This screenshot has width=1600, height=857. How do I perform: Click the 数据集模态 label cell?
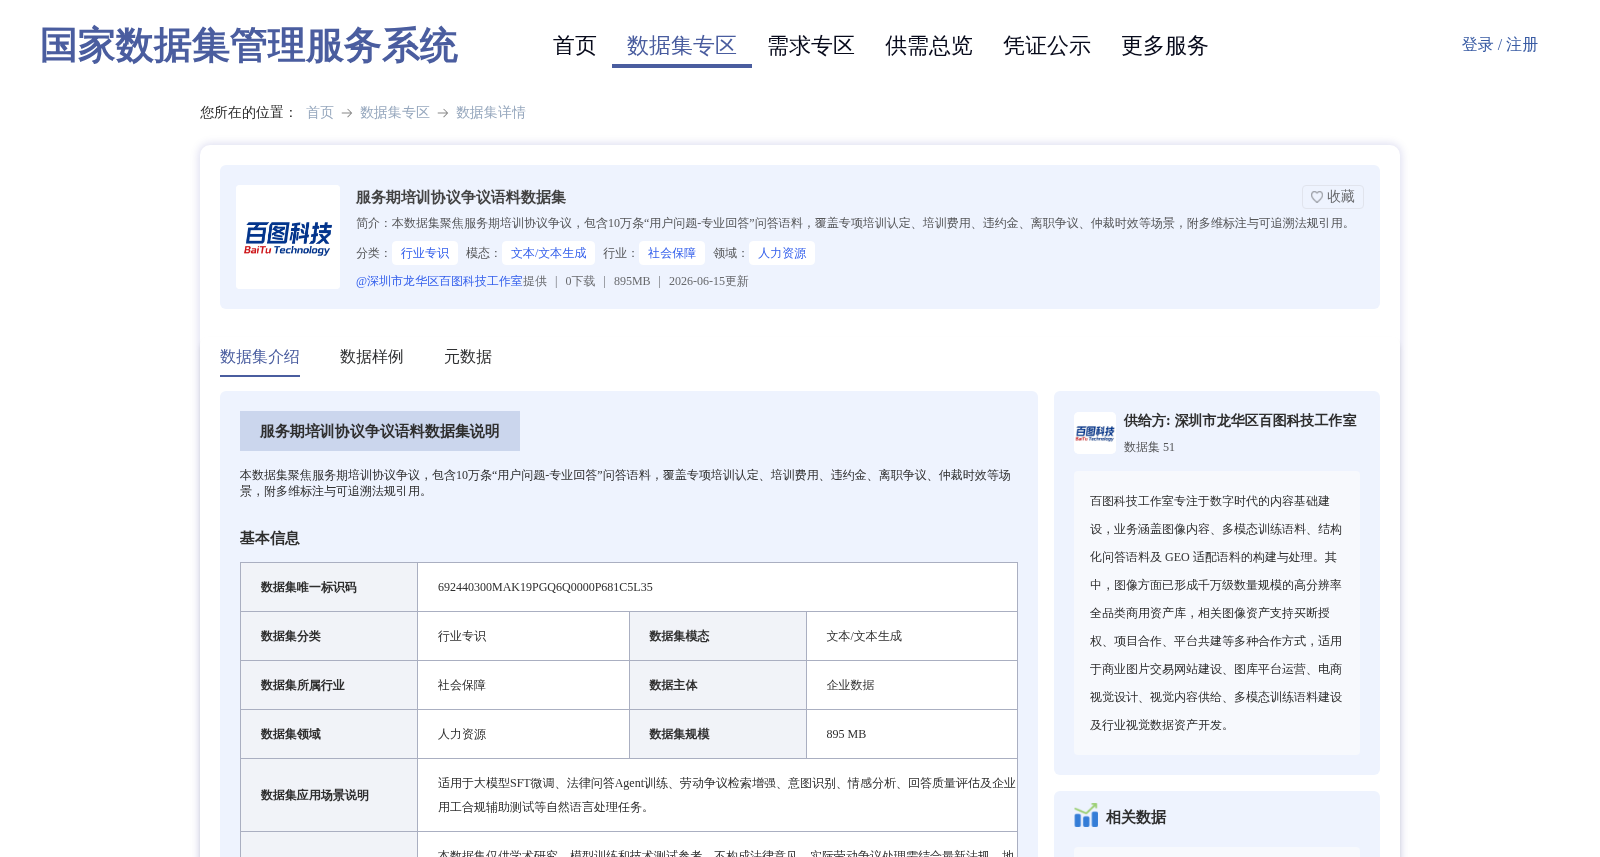718,636
